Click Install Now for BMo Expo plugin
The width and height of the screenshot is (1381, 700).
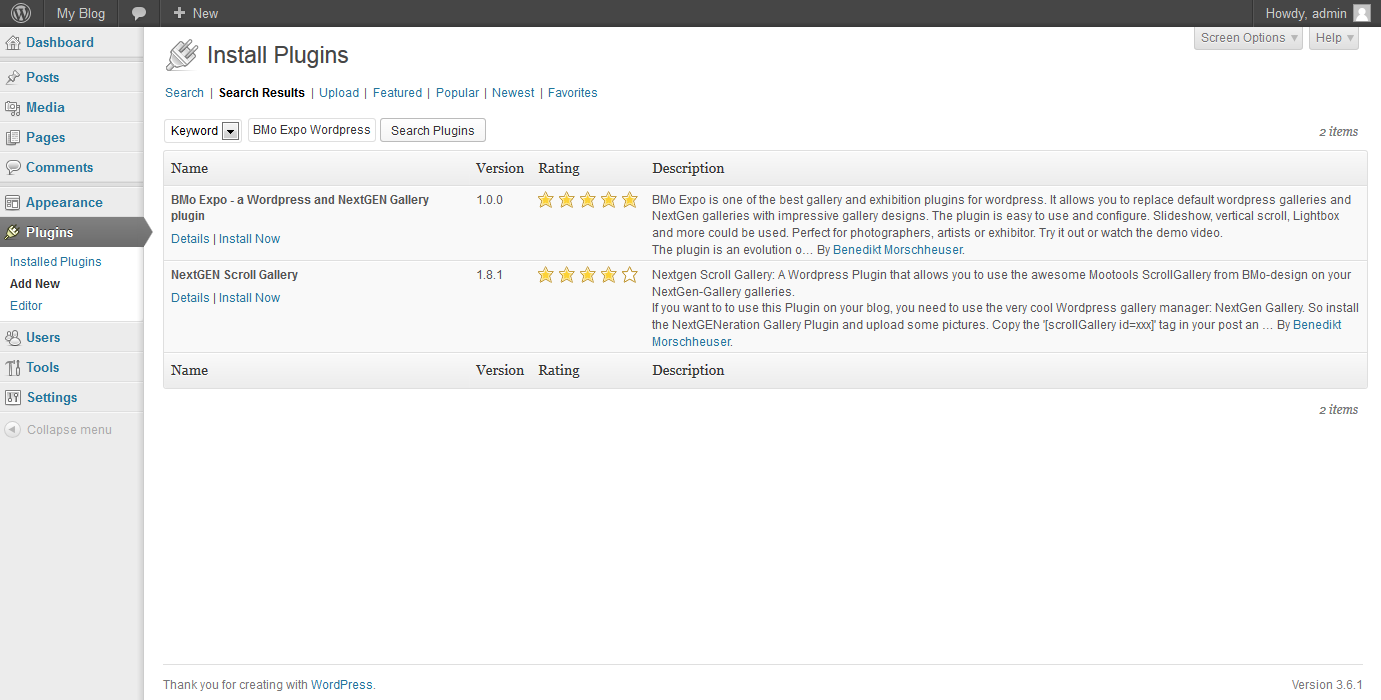[x=249, y=239]
